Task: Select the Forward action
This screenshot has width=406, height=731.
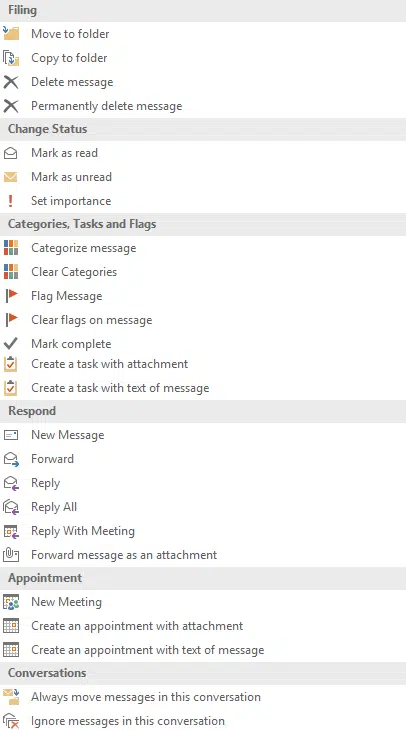Action: (52, 459)
